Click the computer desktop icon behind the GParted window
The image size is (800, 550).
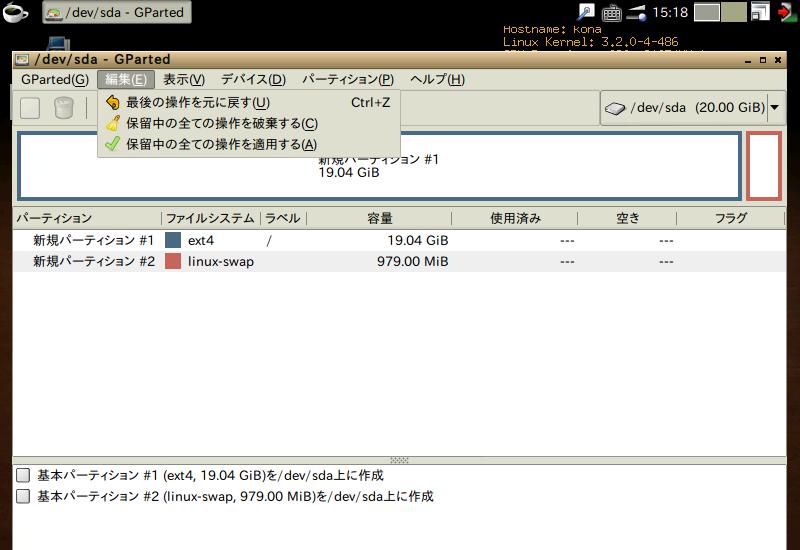tap(58, 43)
